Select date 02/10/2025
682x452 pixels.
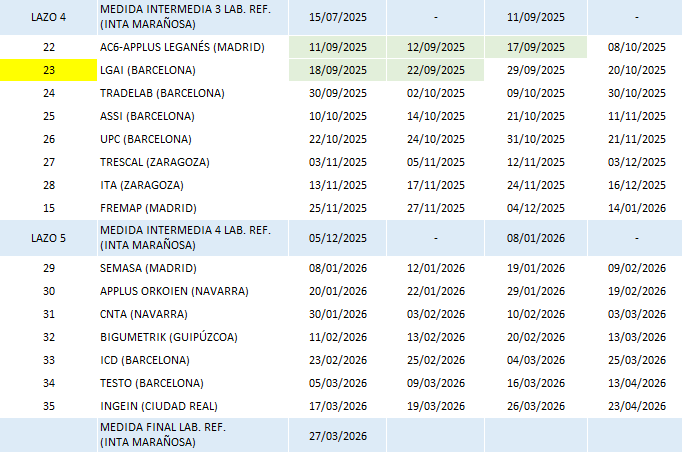435,93
